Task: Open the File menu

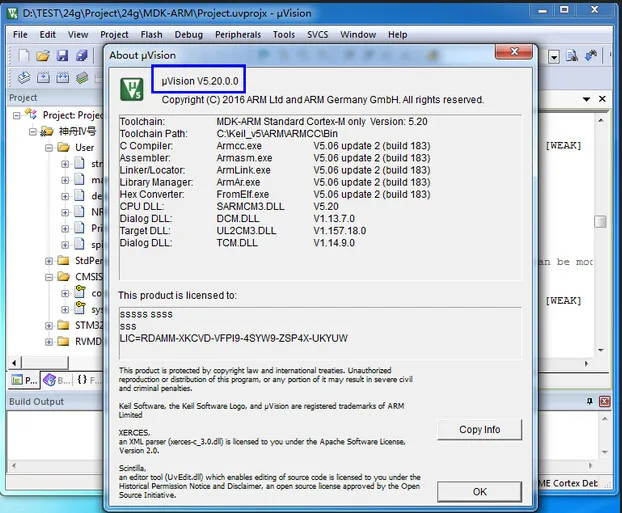Action: coord(20,35)
